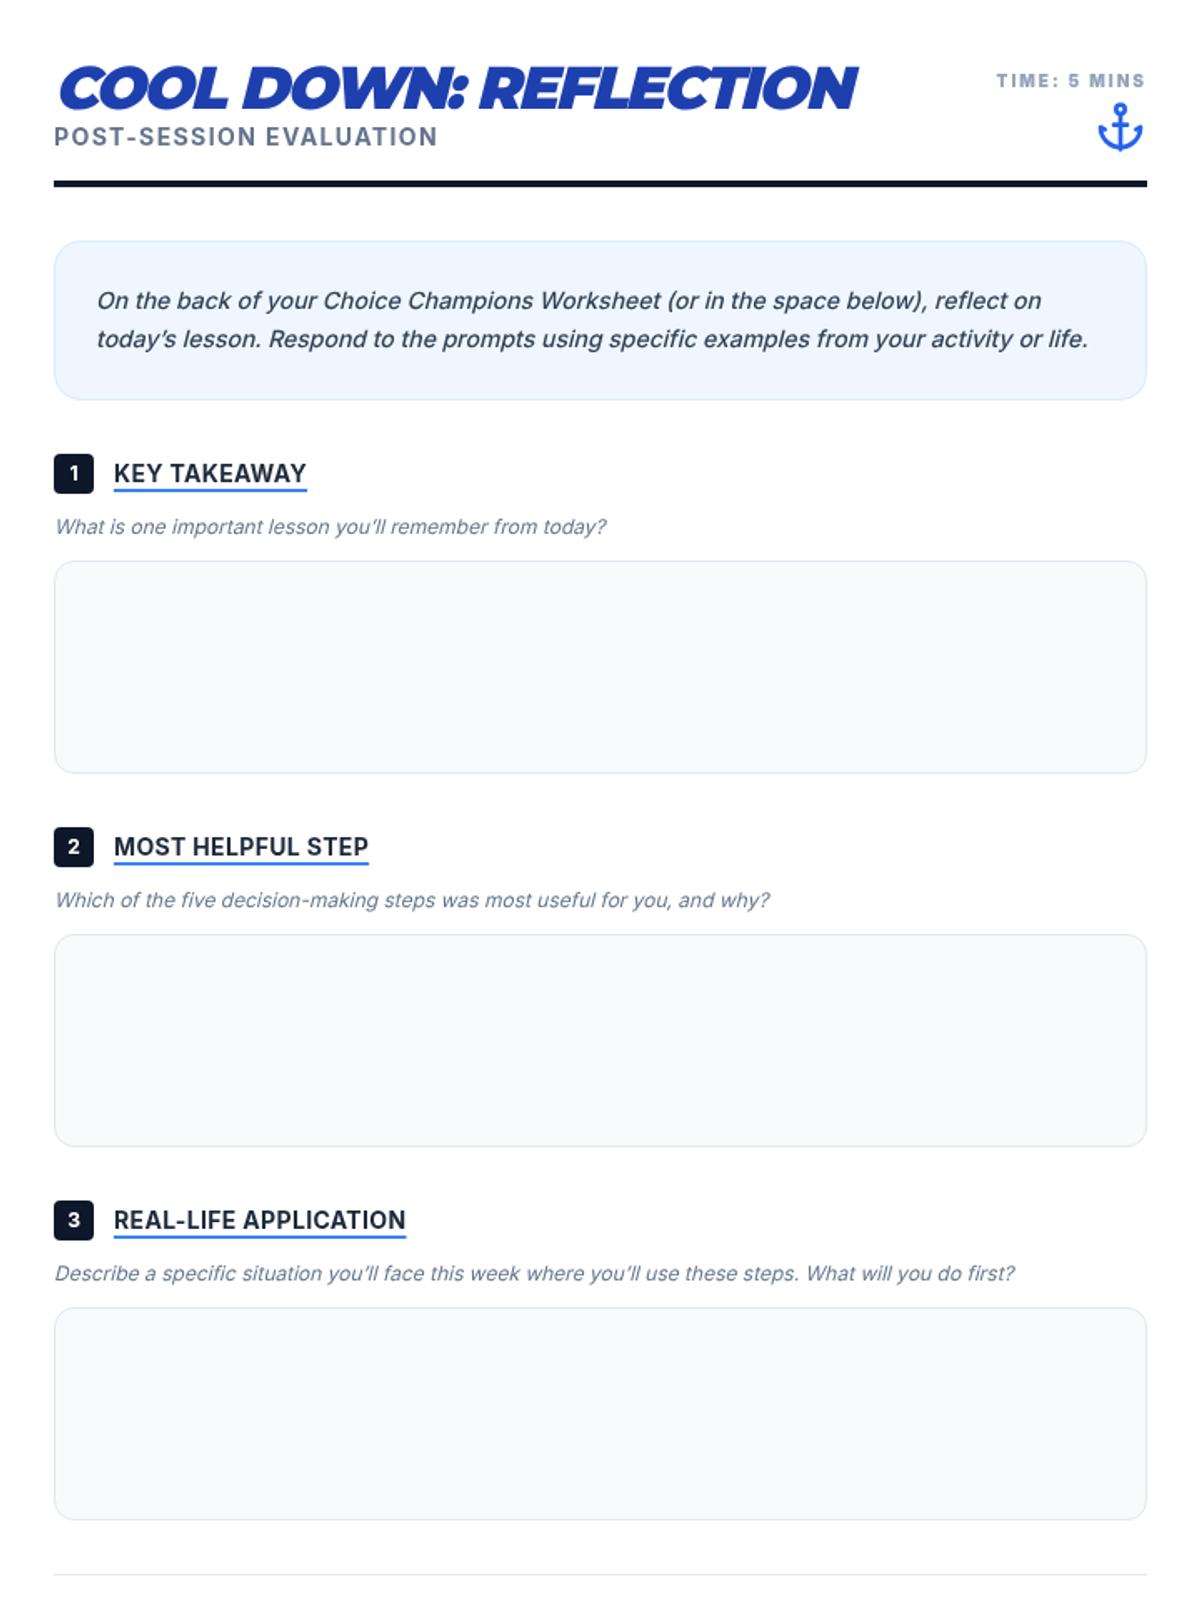The width and height of the screenshot is (1200, 1600).
Task: Click the Real-Life Application heading
Action: [260, 1220]
